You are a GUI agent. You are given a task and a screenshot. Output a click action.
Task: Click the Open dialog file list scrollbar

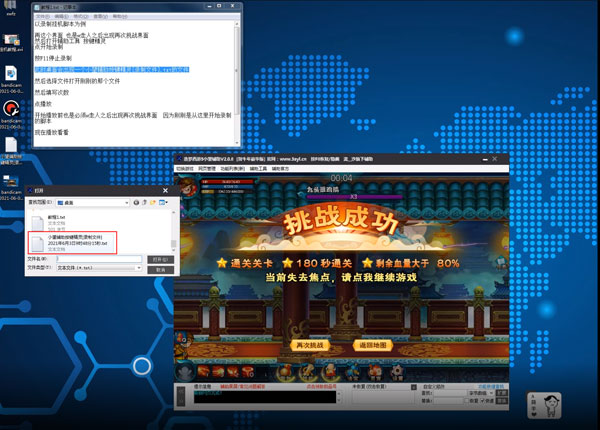pos(173,230)
